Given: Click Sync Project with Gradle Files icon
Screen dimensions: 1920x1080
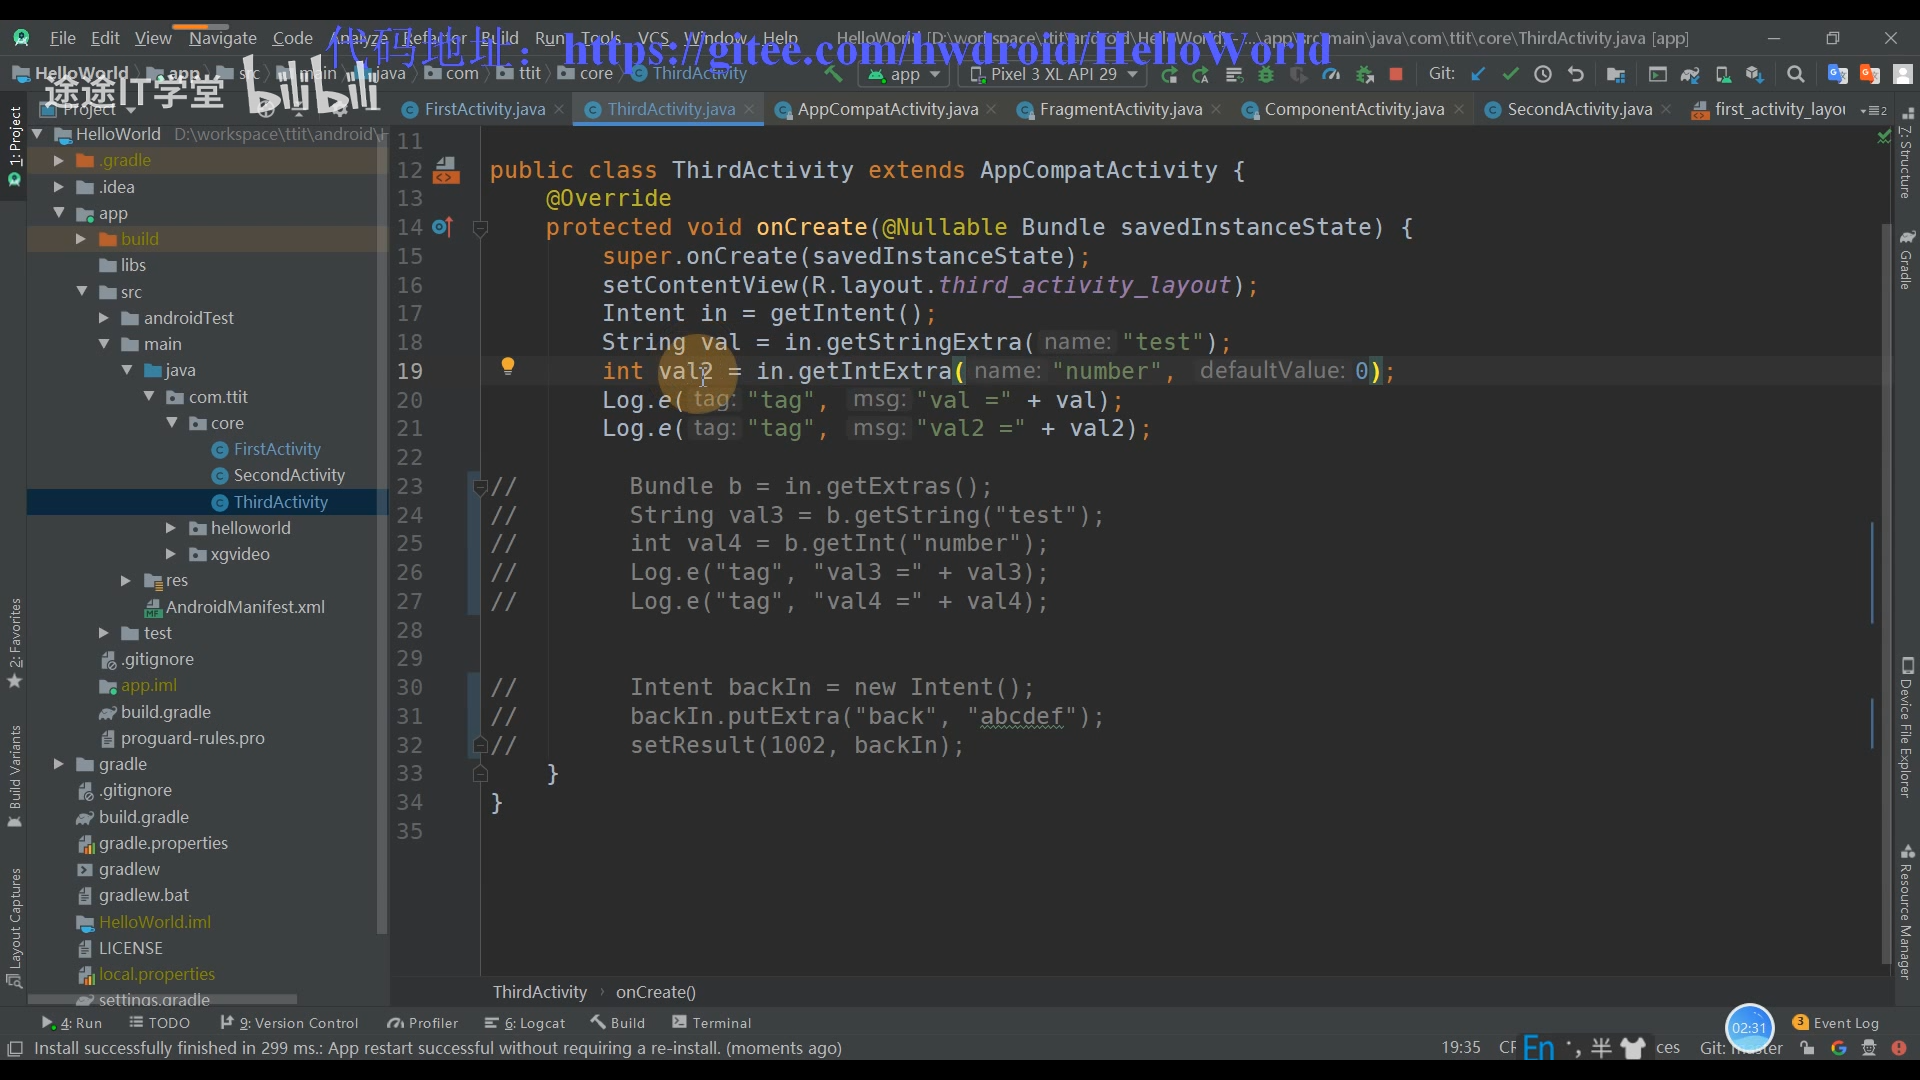Looking at the screenshot, I should [x=1690, y=75].
